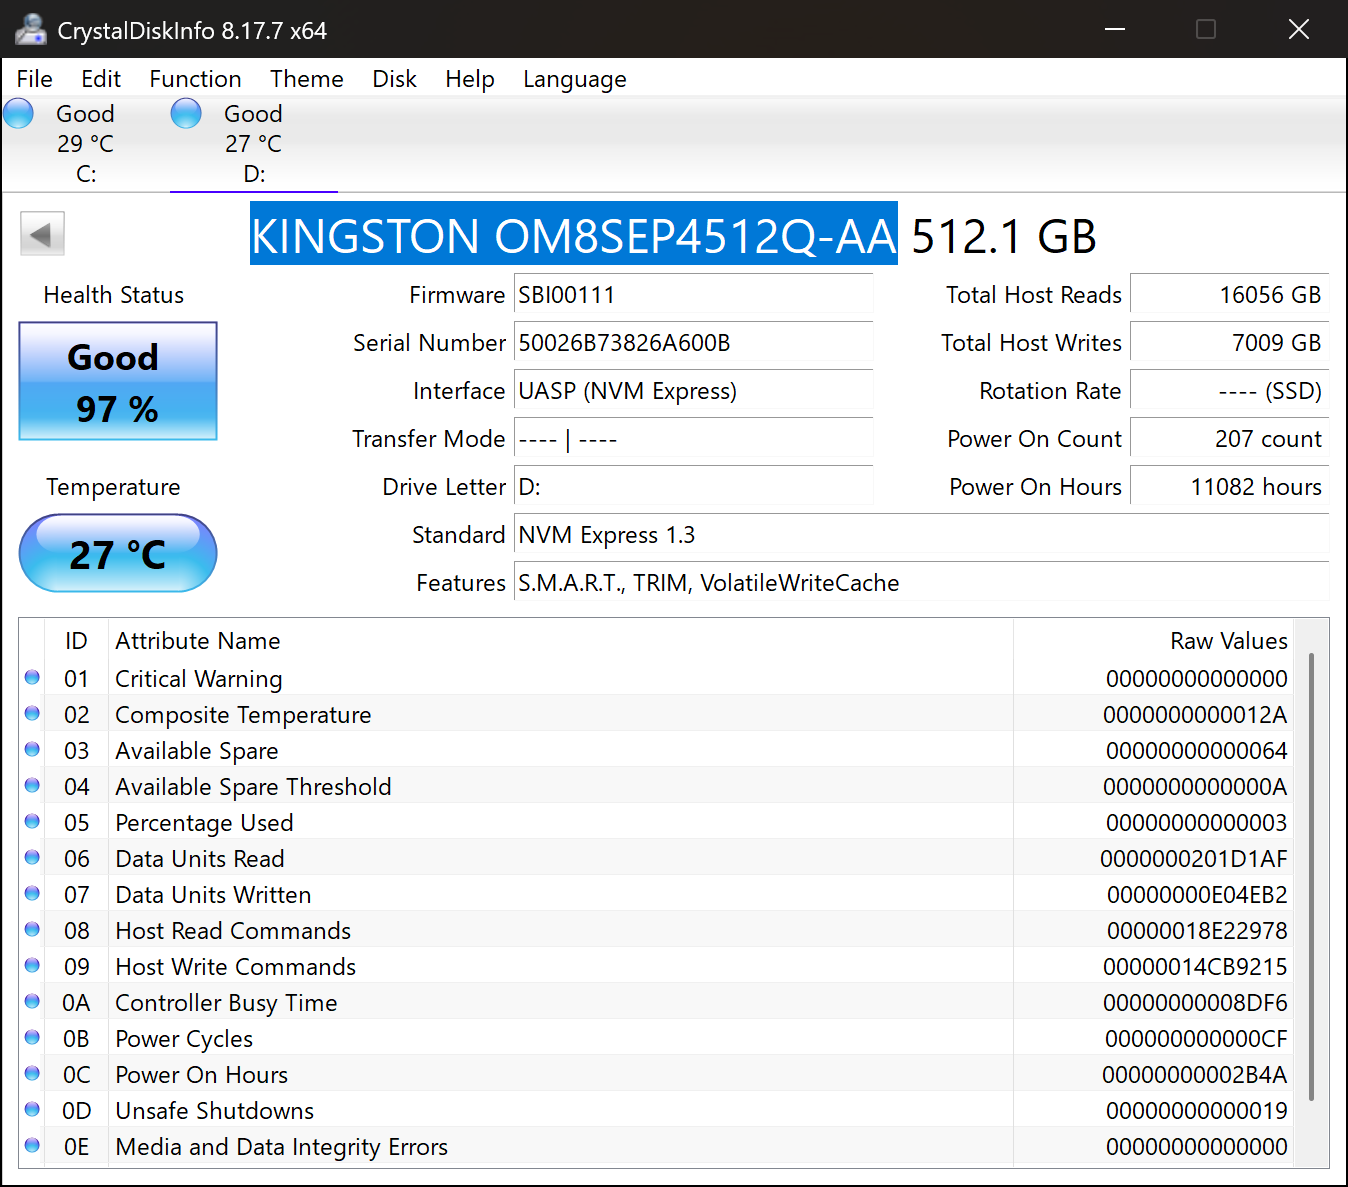Open the Language menu
Viewport: 1348px width, 1187px height.
(x=574, y=79)
